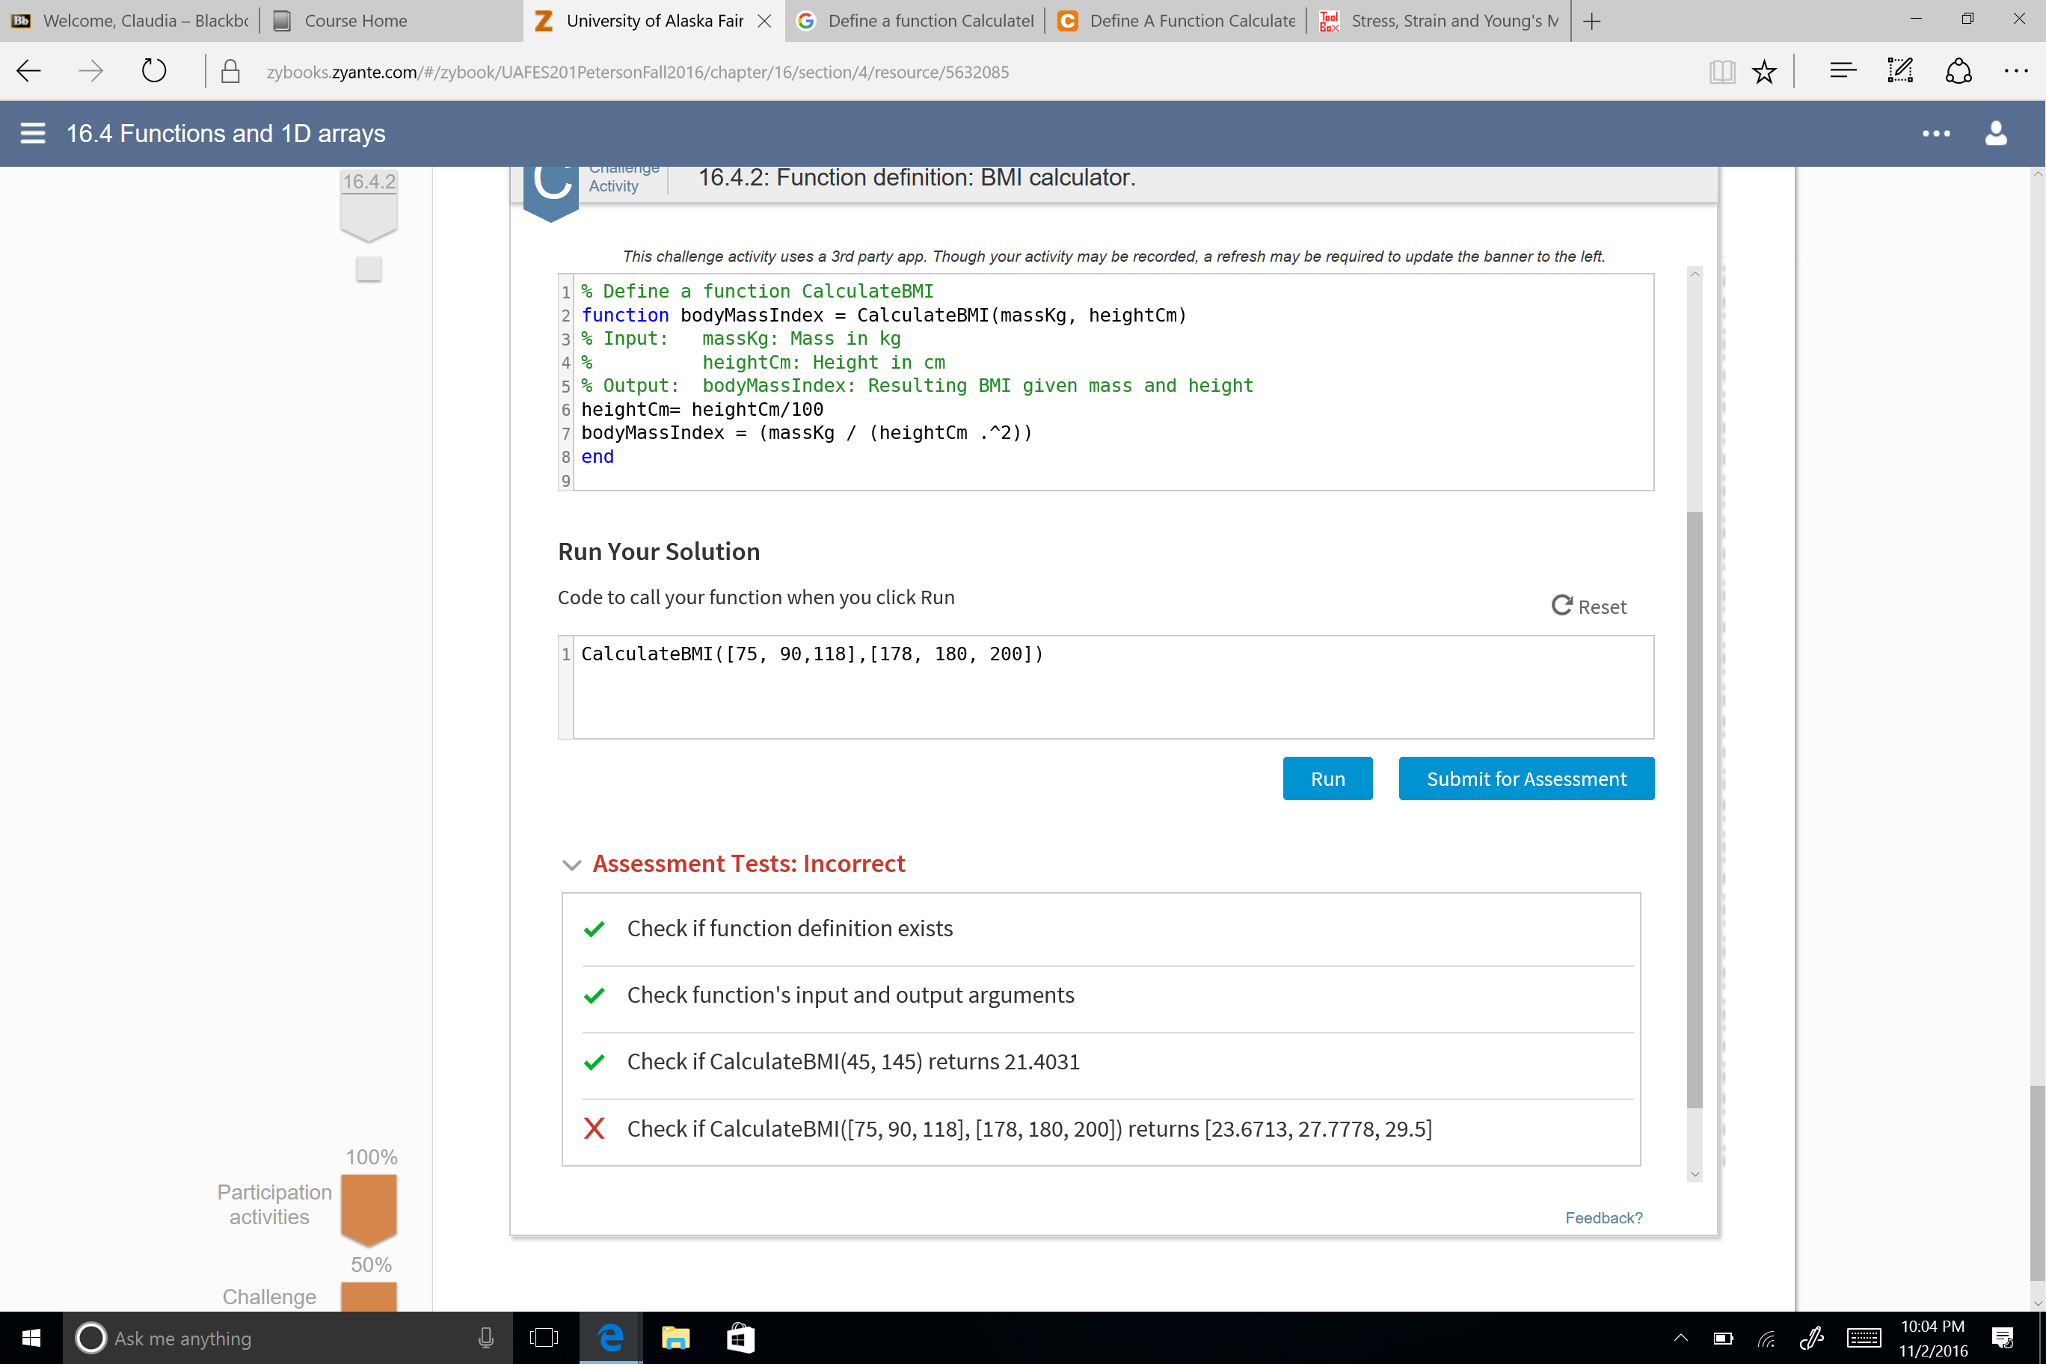Image resolution: width=2046 pixels, height=1364 pixels.
Task: Add page to favorites star icon
Action: click(x=1764, y=71)
